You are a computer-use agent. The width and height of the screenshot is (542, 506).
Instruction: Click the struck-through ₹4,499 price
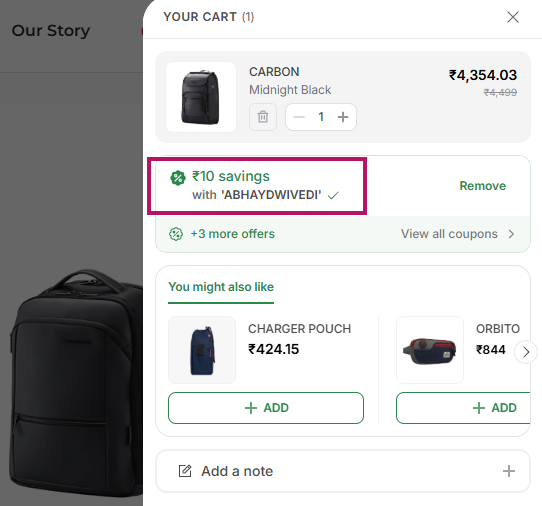point(500,92)
